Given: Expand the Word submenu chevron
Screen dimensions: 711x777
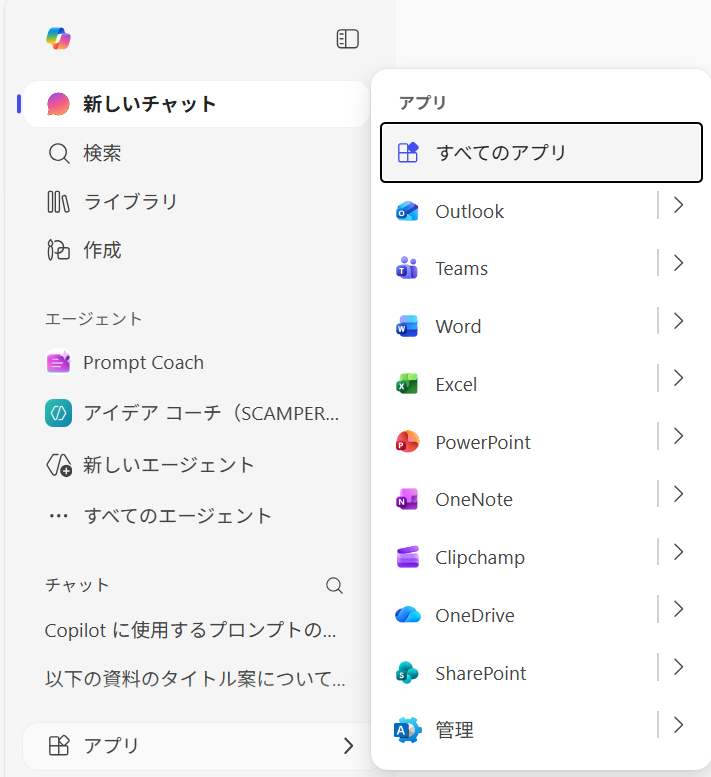Looking at the screenshot, I should pyautogui.click(x=678, y=321).
